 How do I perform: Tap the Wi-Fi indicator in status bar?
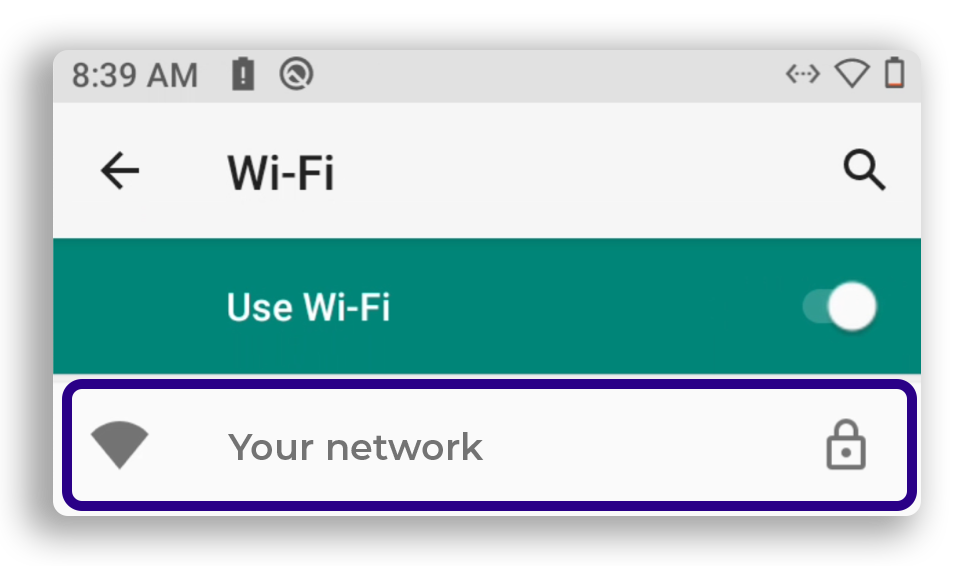click(x=852, y=74)
